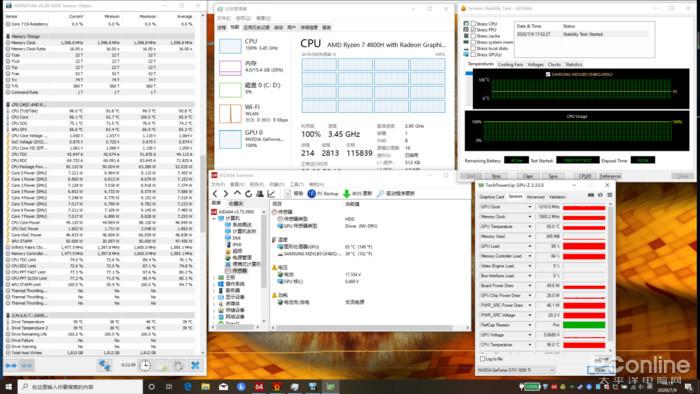Click Close button in GPU-Z
This screenshot has height=394, width=700.
point(600,370)
